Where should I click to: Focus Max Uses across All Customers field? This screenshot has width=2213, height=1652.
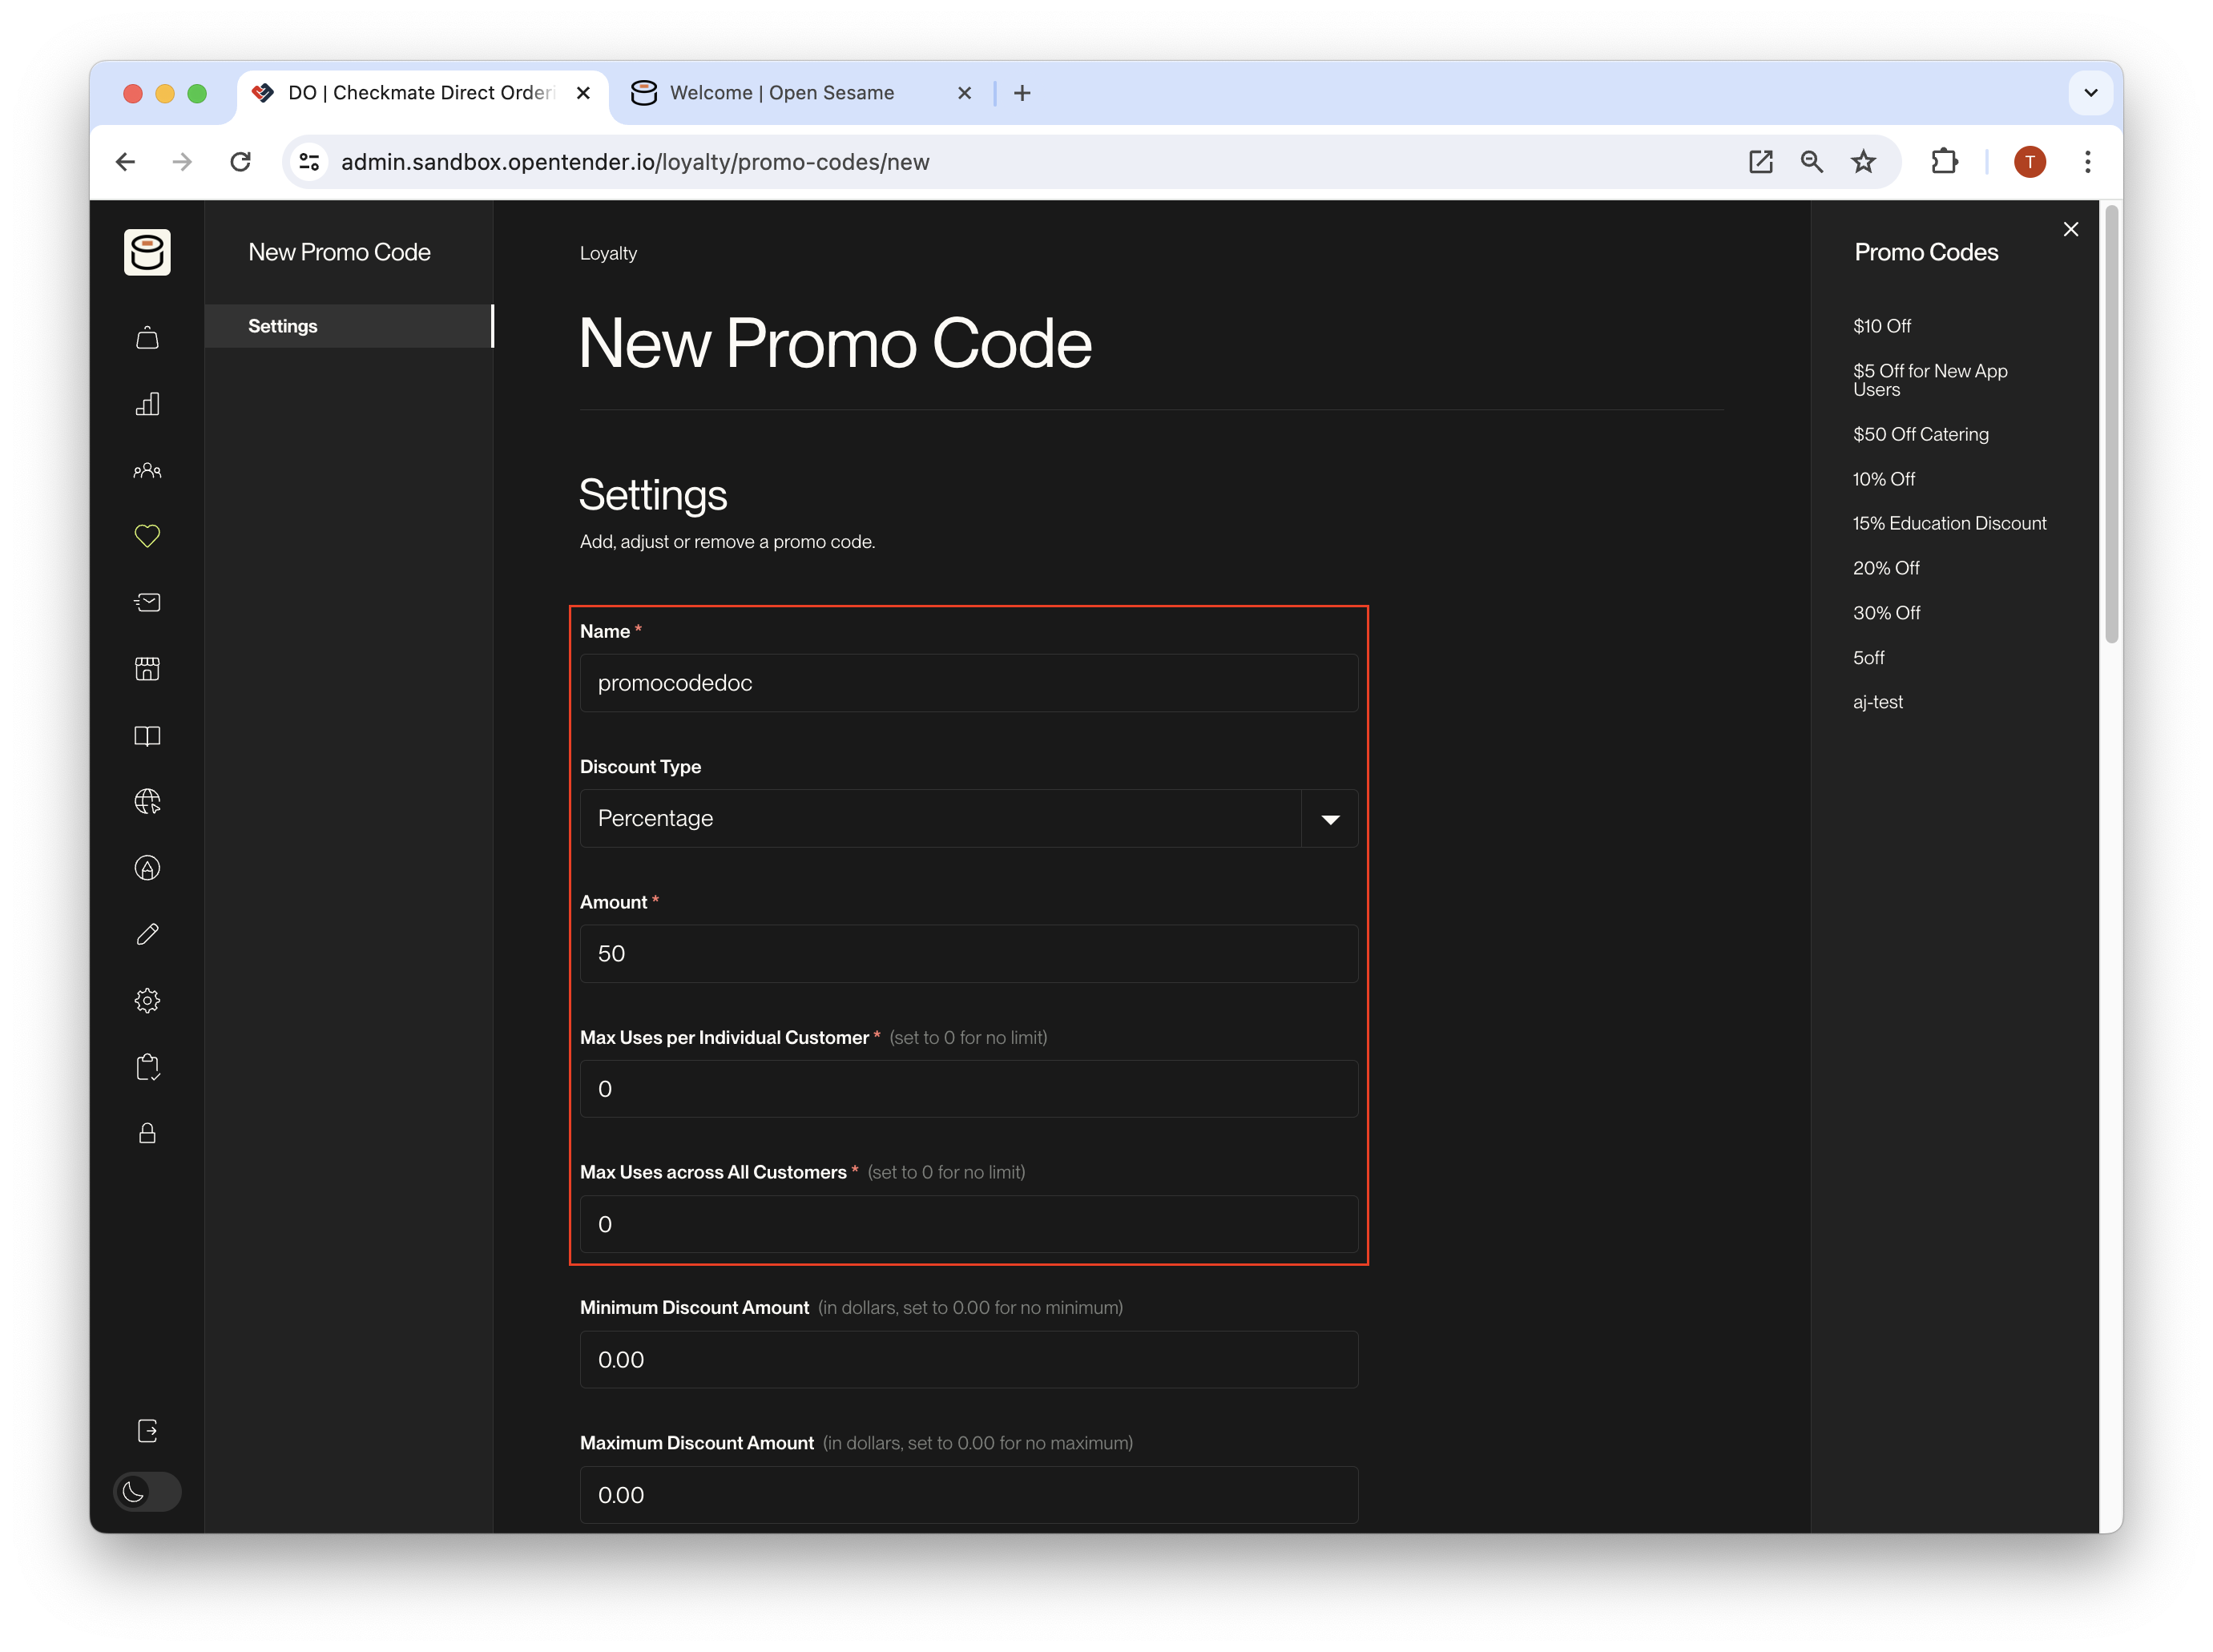click(x=968, y=1224)
